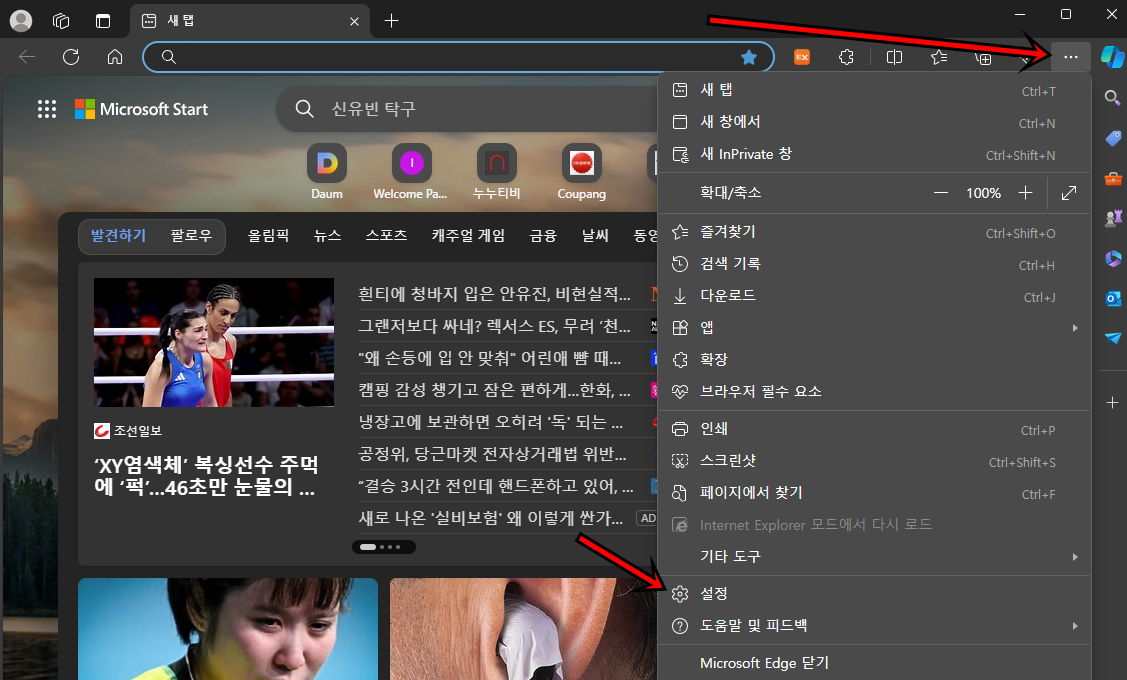Open the 날씨 feed tab

[595, 236]
